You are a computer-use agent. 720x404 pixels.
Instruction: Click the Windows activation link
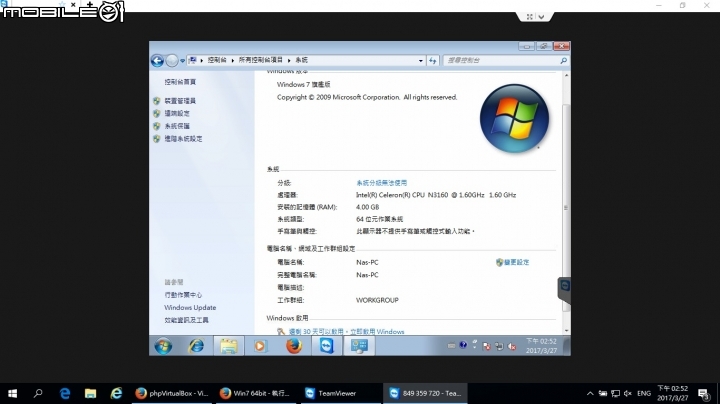coord(347,331)
